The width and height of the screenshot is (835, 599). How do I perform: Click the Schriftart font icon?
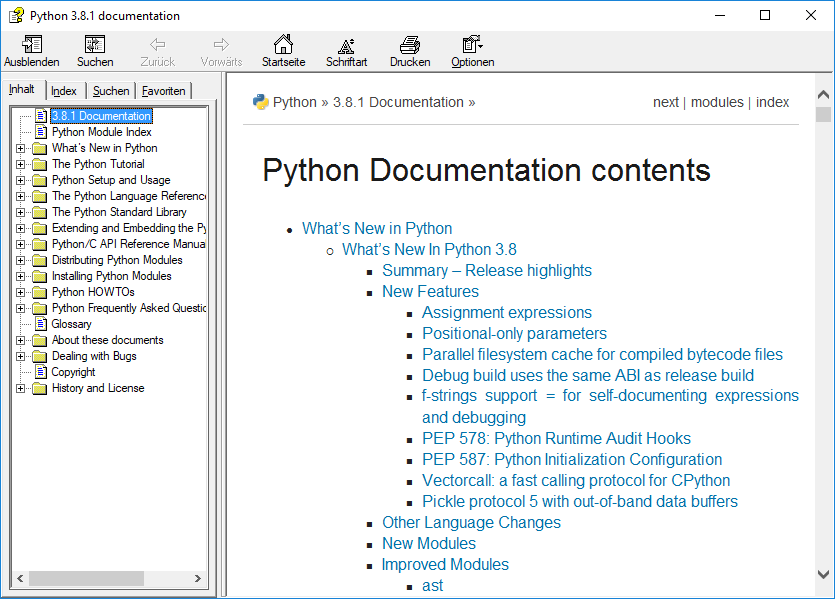pos(346,45)
